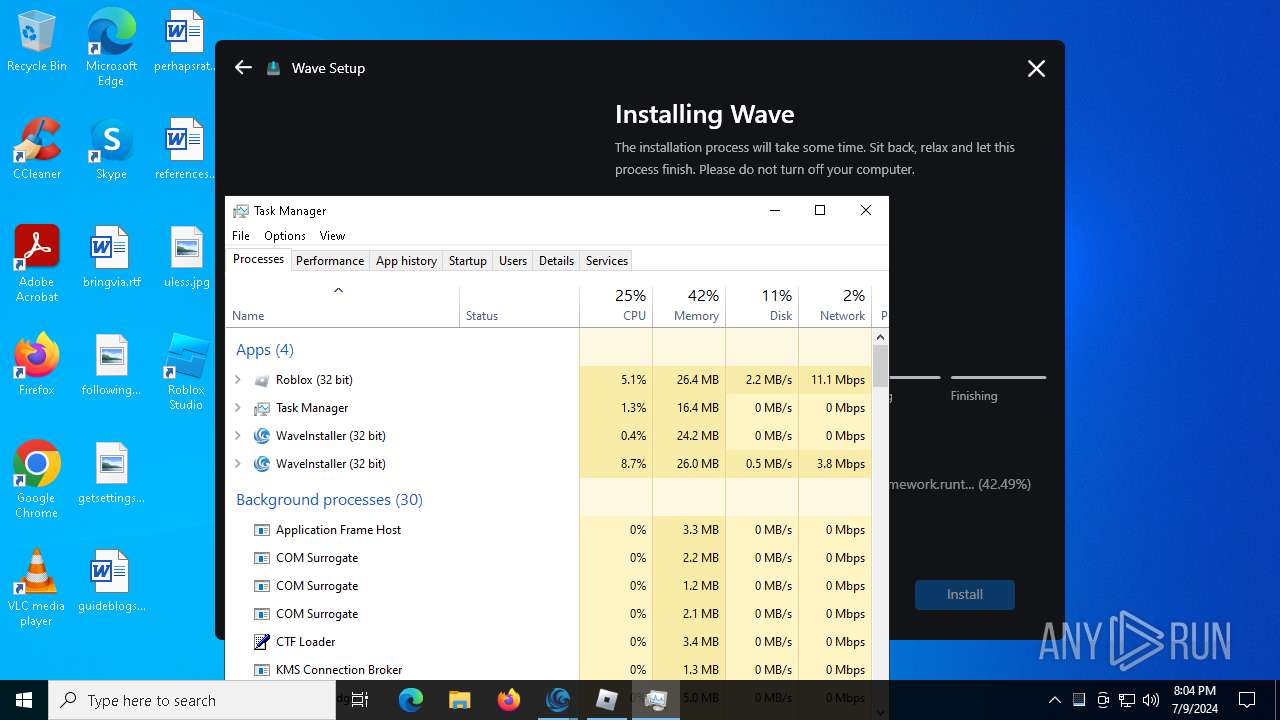Open the File menu in Task Manager
1280x720 pixels.
point(241,236)
